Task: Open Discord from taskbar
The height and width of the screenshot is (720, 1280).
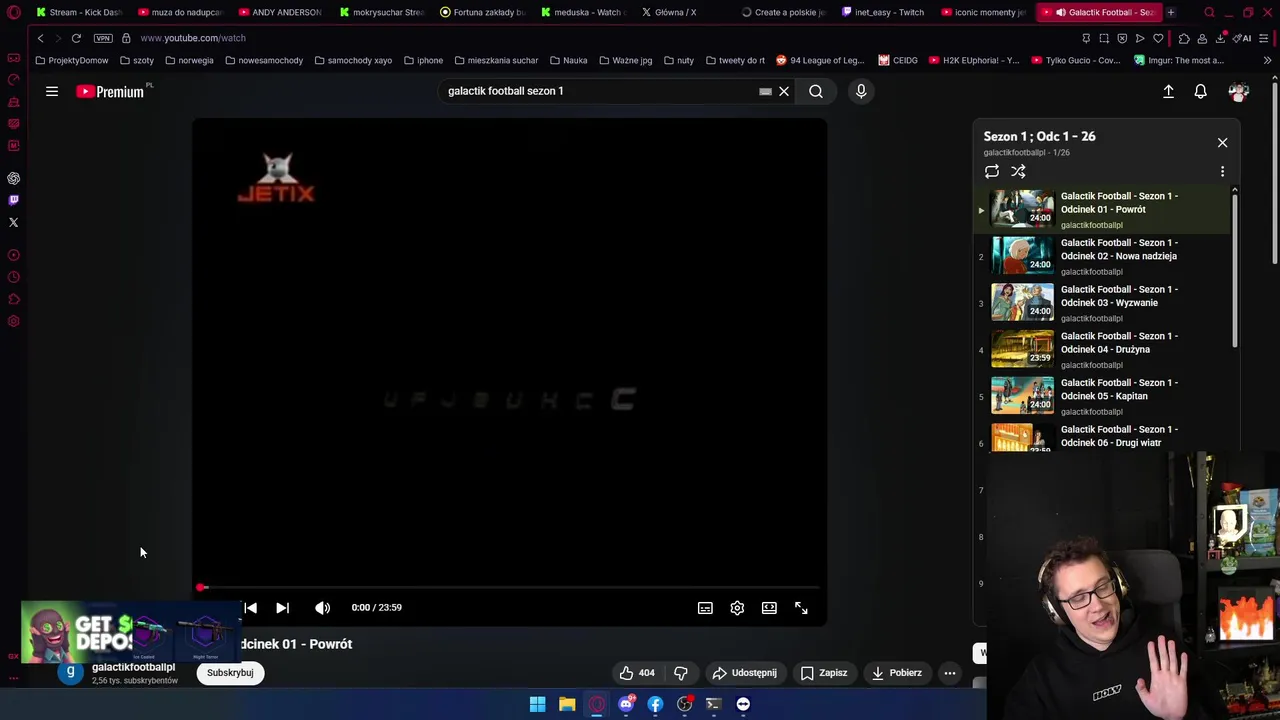Action: 626,704
